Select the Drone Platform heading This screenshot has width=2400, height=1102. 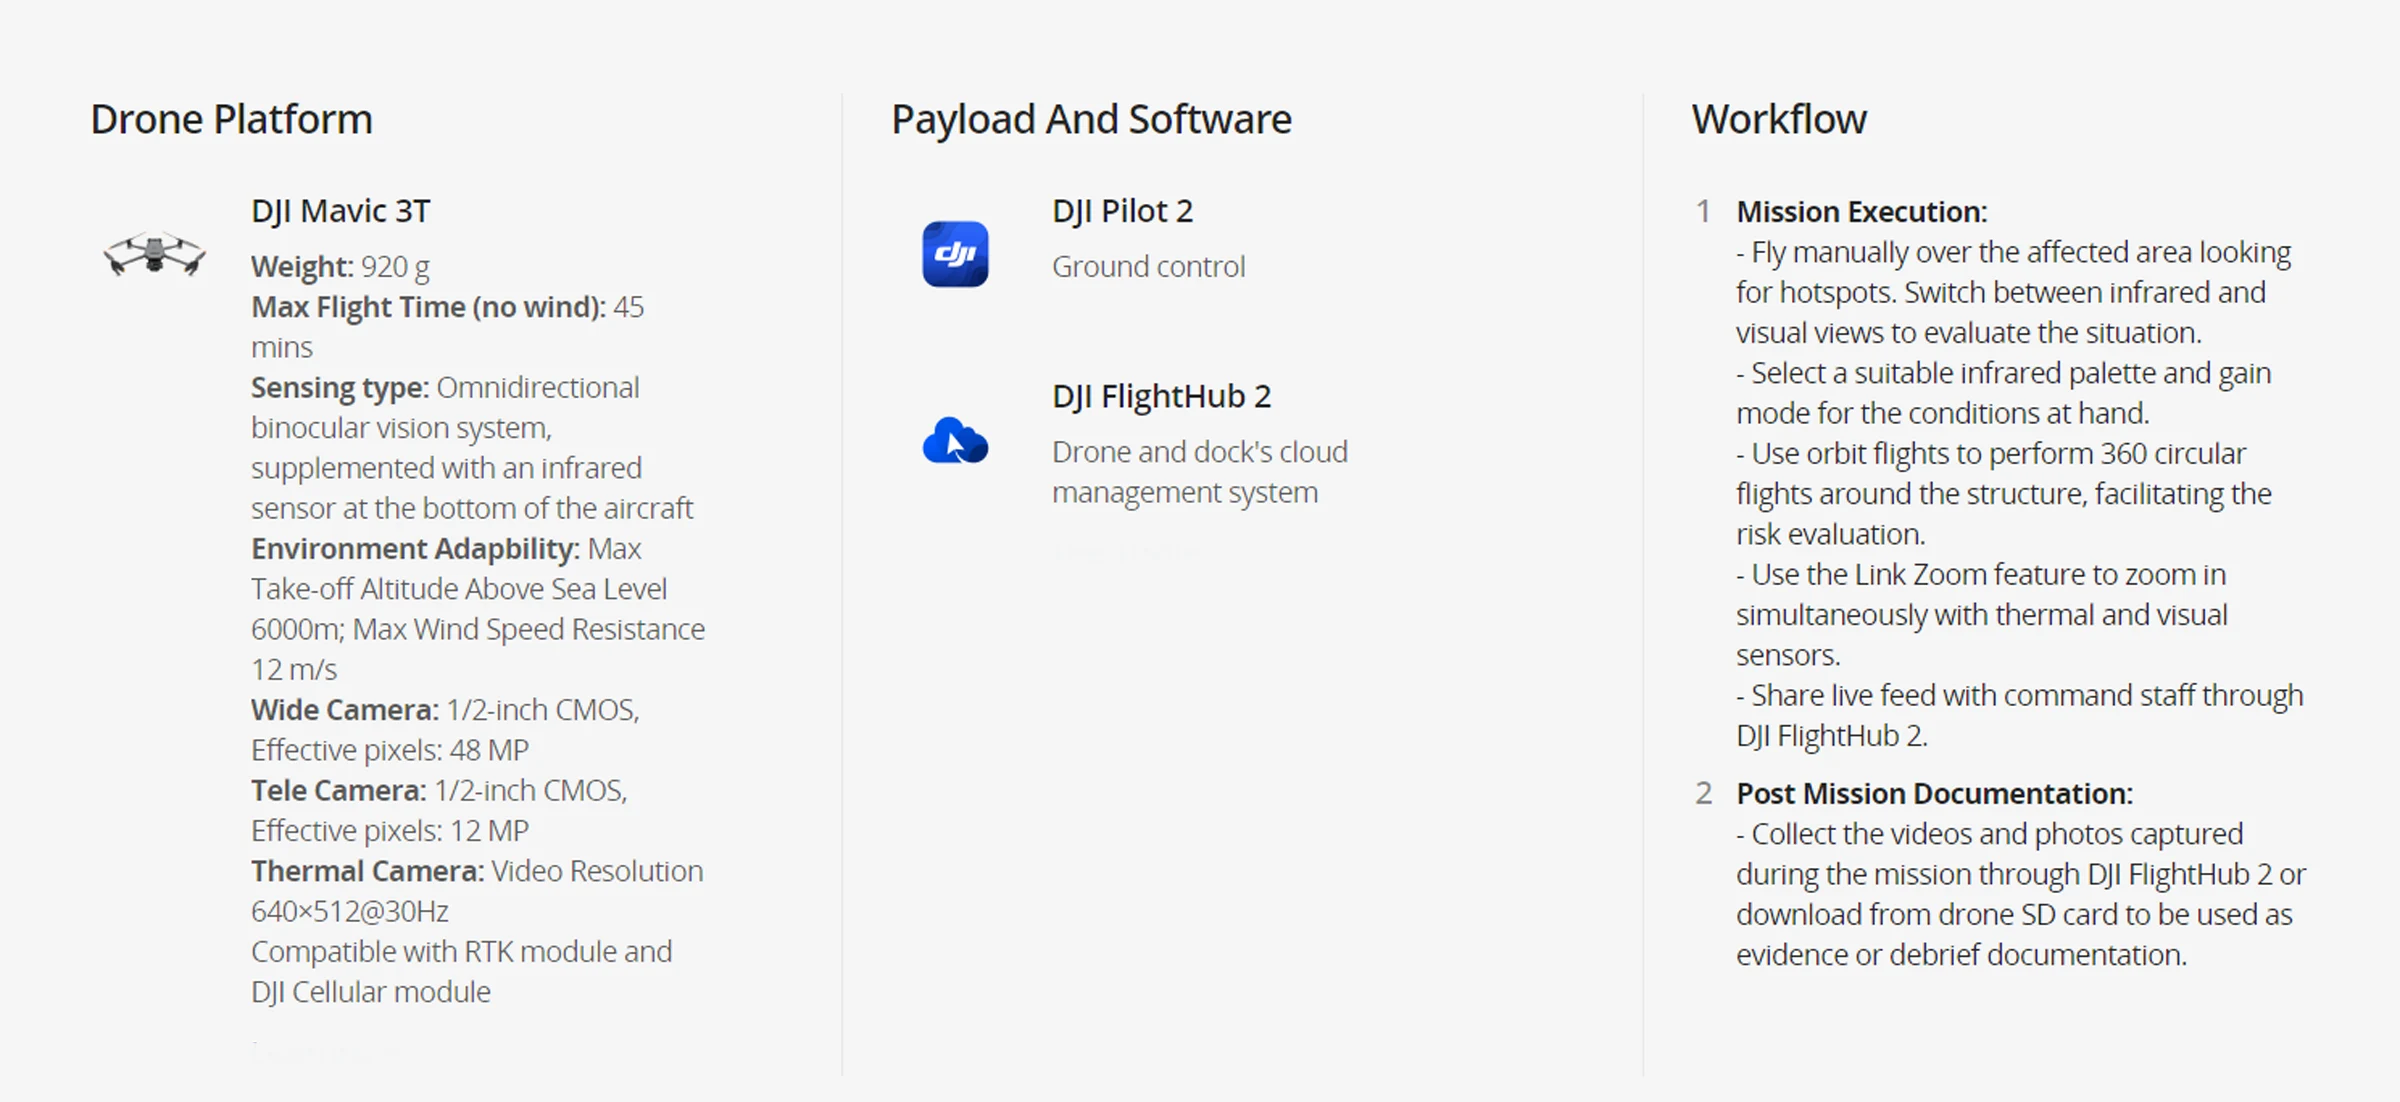pyautogui.click(x=231, y=119)
